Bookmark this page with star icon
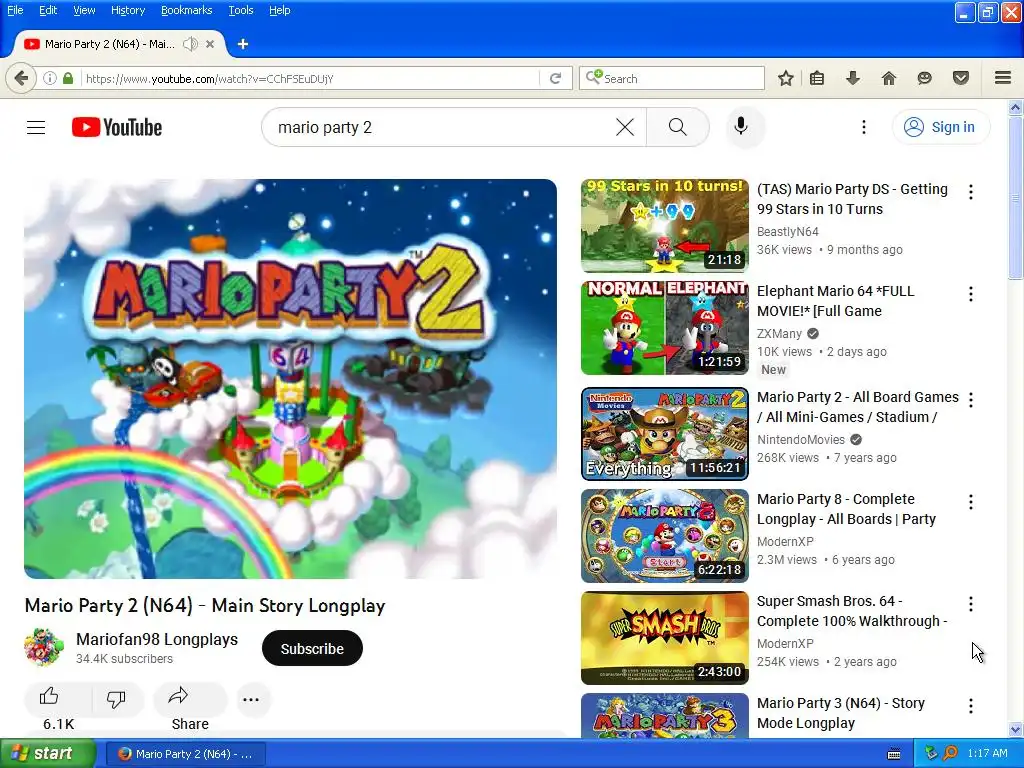This screenshot has width=1024, height=768. click(786, 78)
